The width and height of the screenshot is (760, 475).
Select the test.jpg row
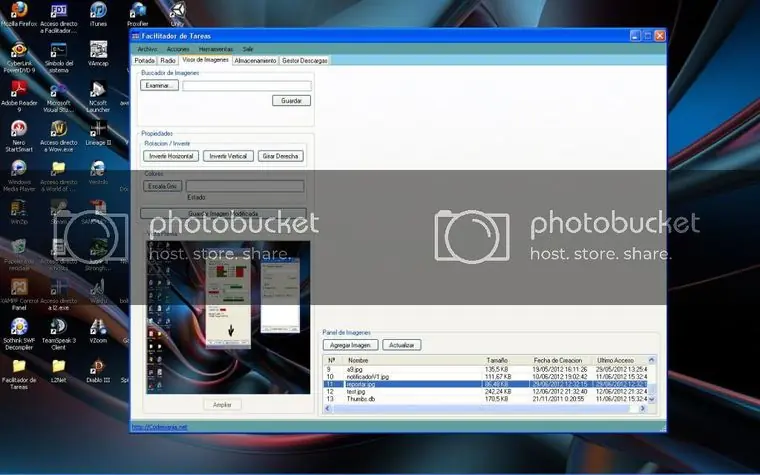pos(488,392)
